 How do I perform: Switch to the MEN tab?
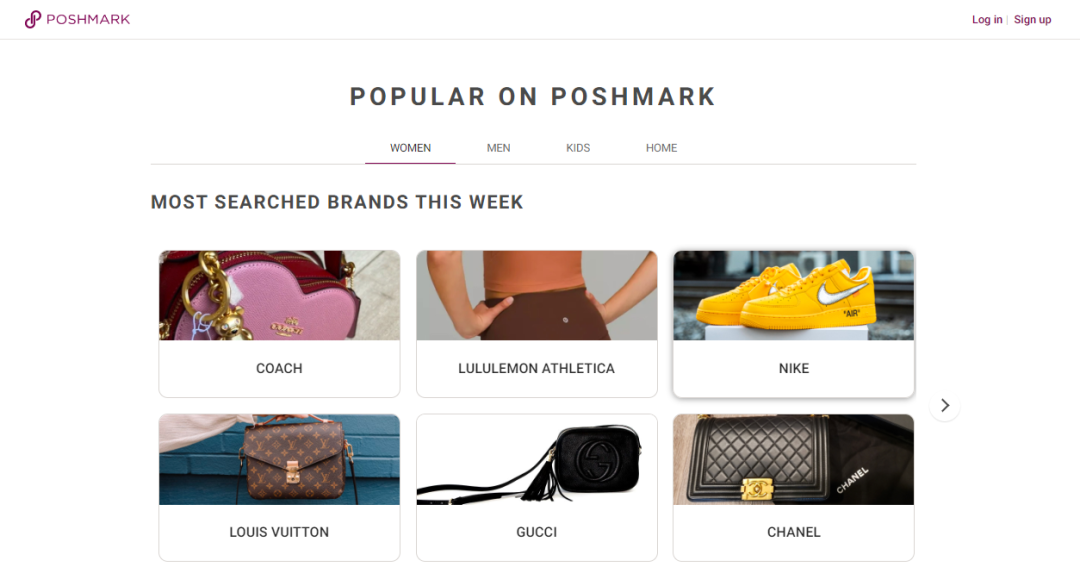pos(498,147)
